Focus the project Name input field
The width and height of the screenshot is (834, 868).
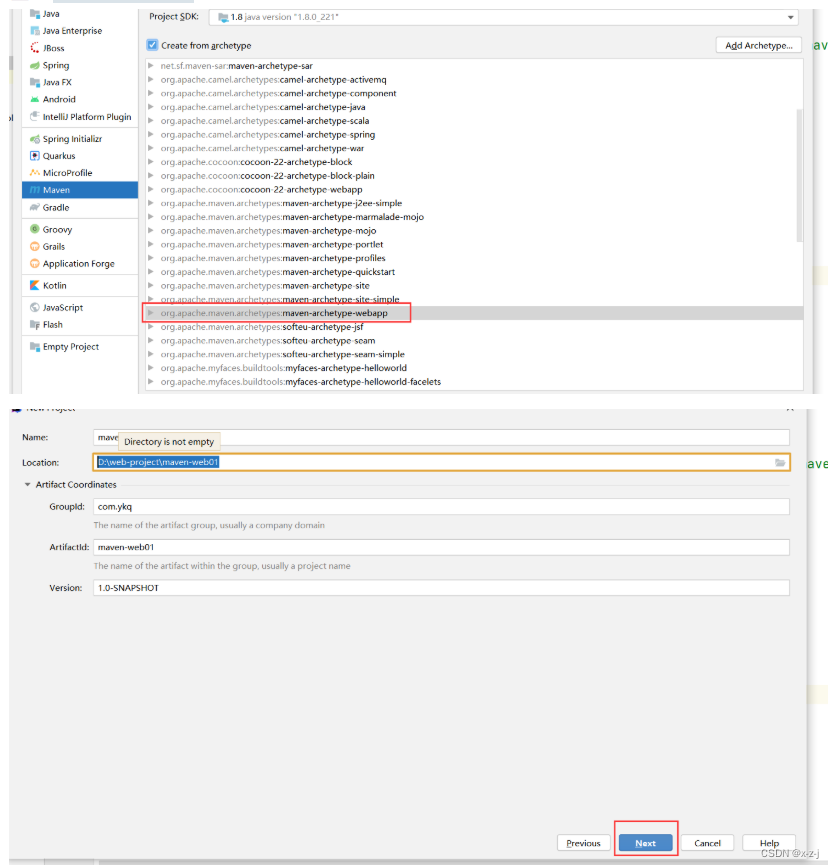coord(441,437)
